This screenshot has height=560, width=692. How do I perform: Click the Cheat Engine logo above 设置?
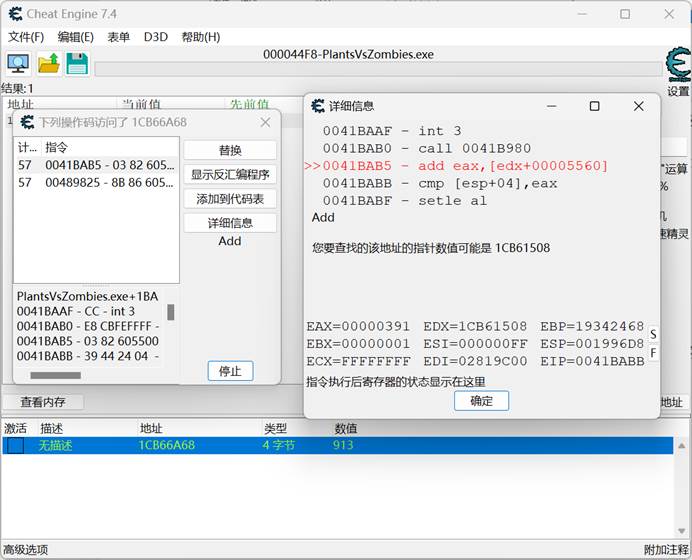678,65
